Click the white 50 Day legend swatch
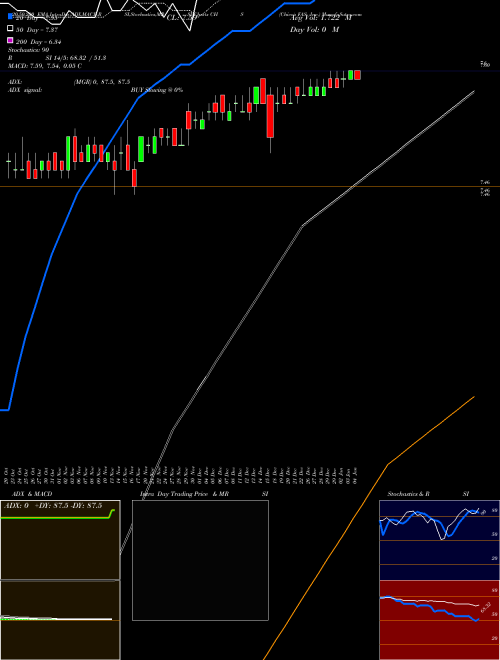This screenshot has height=660, width=500. (10, 29)
